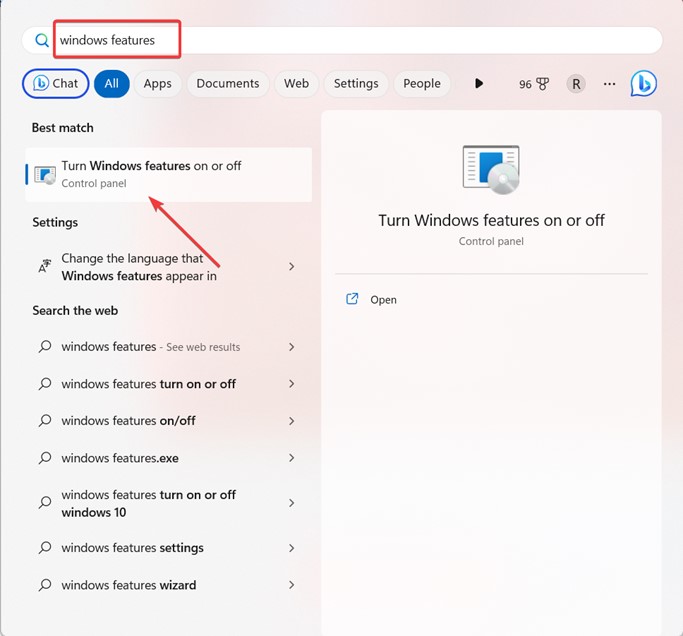Image resolution: width=683 pixels, height=636 pixels.
Task: Click Turn Windows features on or off preview title
Action: (491, 220)
